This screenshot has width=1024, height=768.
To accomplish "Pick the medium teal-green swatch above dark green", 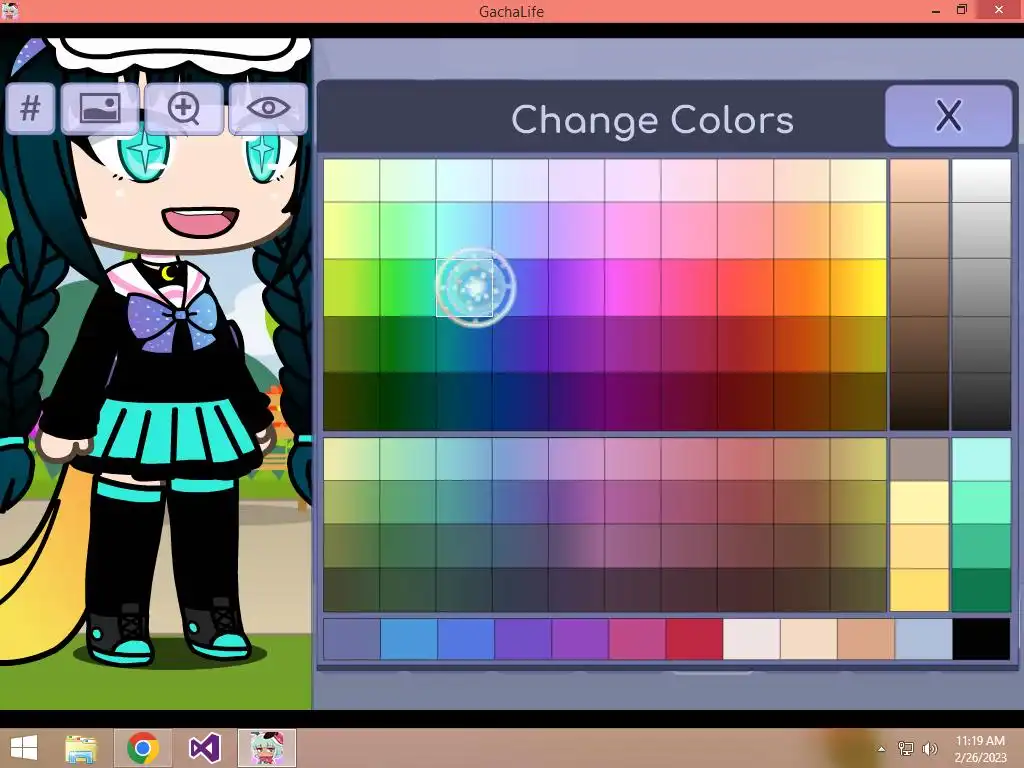I will pos(981,547).
